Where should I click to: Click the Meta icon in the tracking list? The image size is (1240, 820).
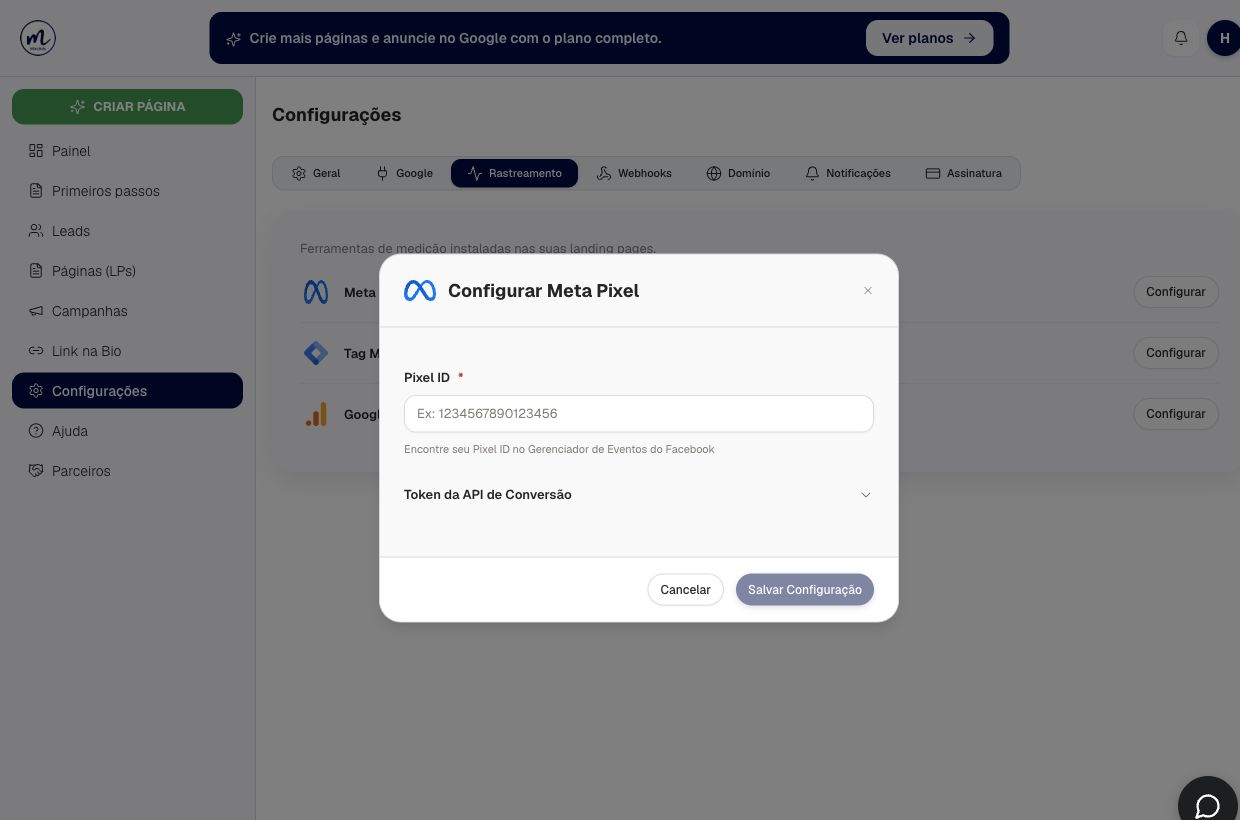tap(316, 292)
